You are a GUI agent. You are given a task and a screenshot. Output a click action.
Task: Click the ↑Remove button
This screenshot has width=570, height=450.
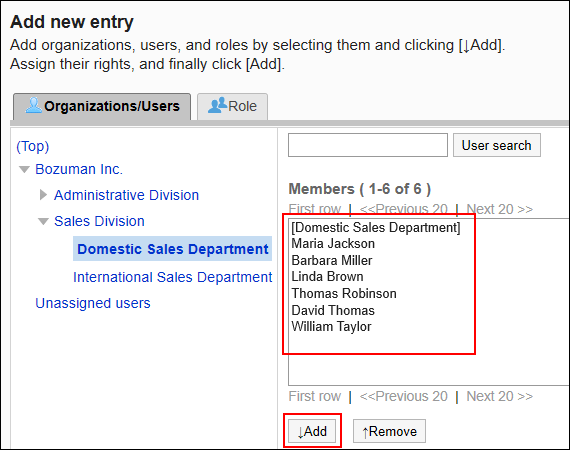point(389,431)
